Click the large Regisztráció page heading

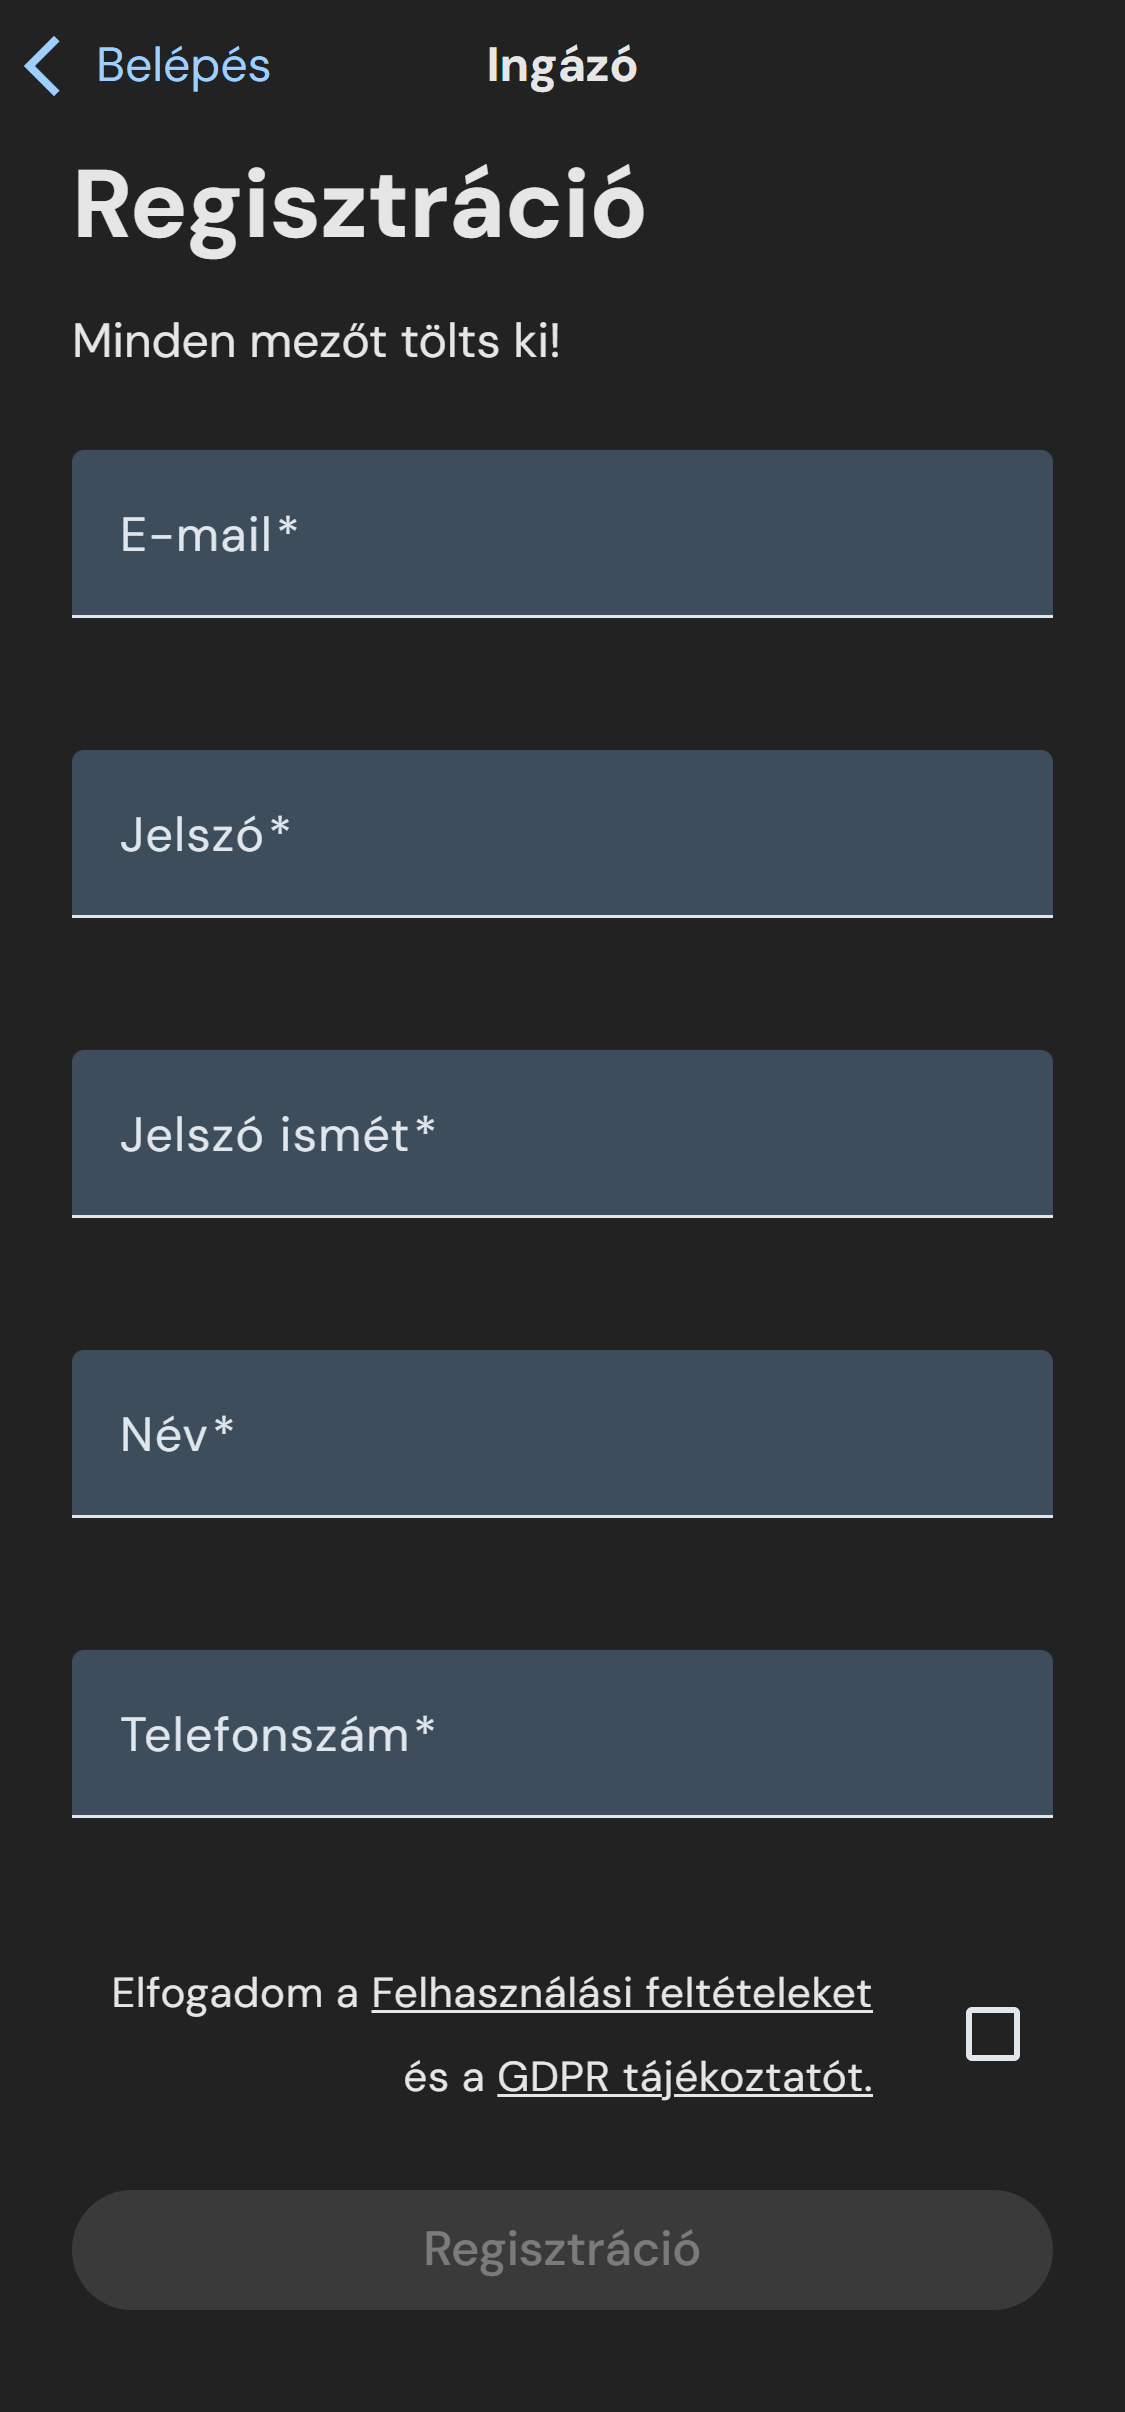359,205
